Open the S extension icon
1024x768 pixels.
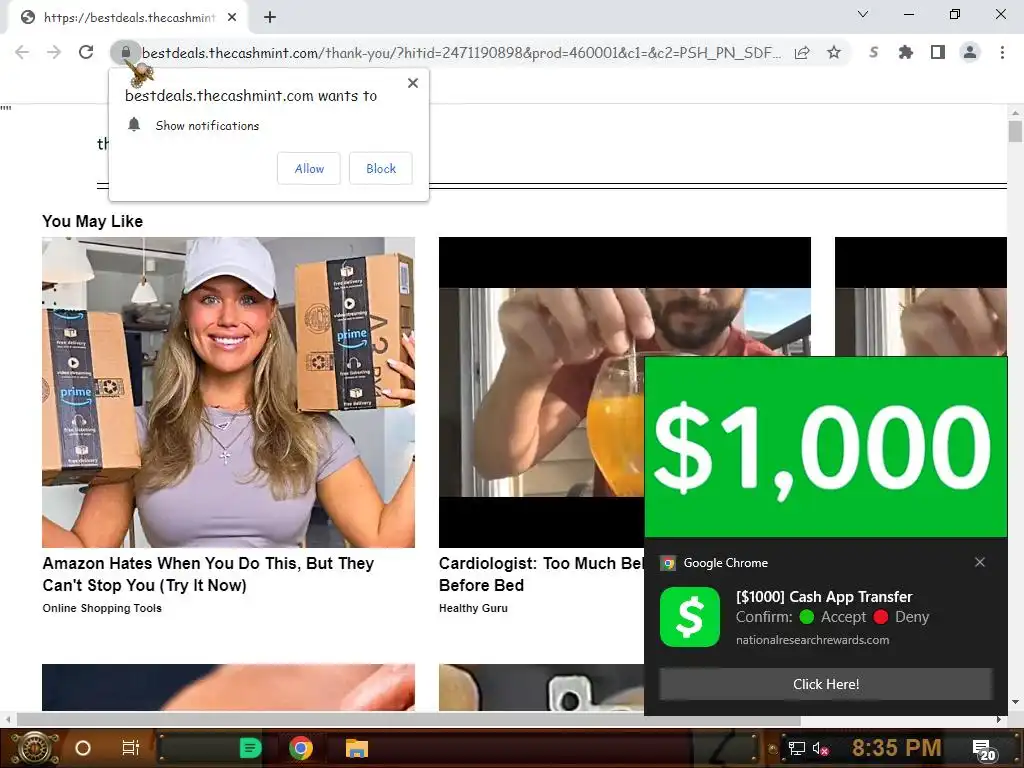click(x=874, y=52)
